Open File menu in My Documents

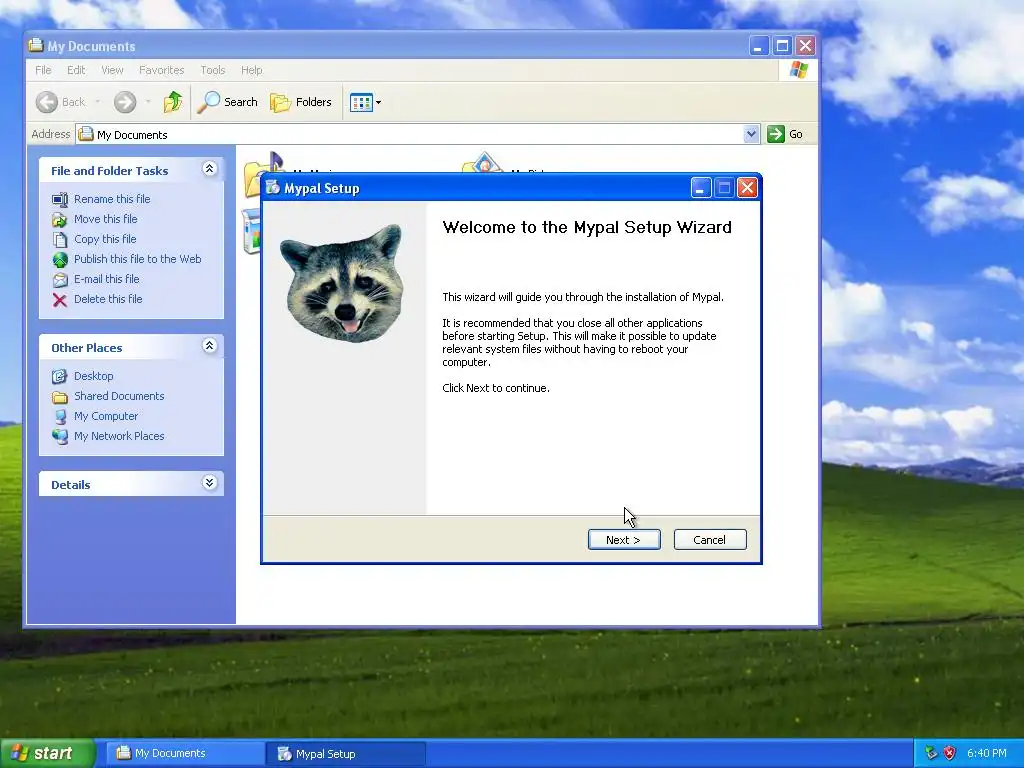tap(43, 70)
